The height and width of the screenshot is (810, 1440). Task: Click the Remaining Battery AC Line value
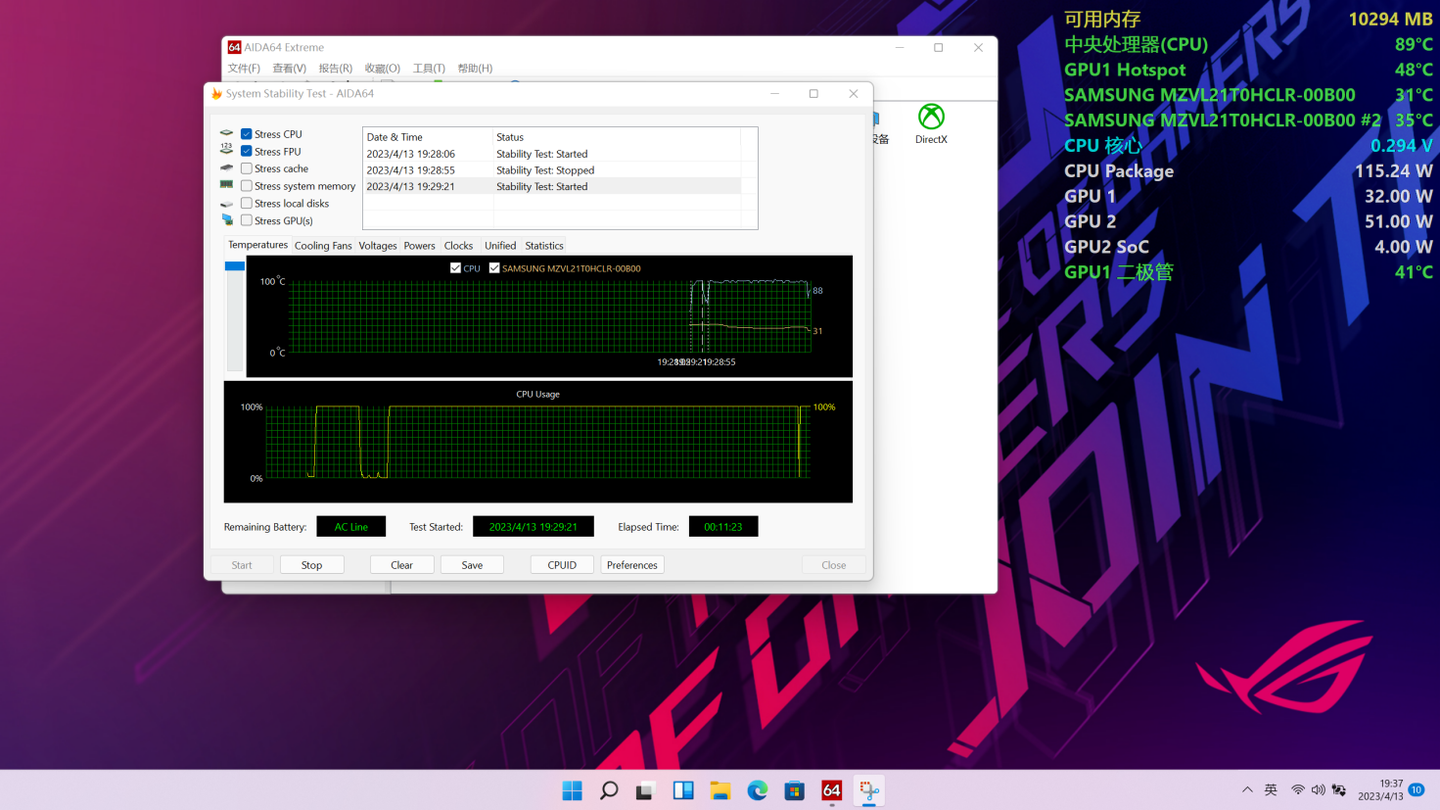click(351, 527)
